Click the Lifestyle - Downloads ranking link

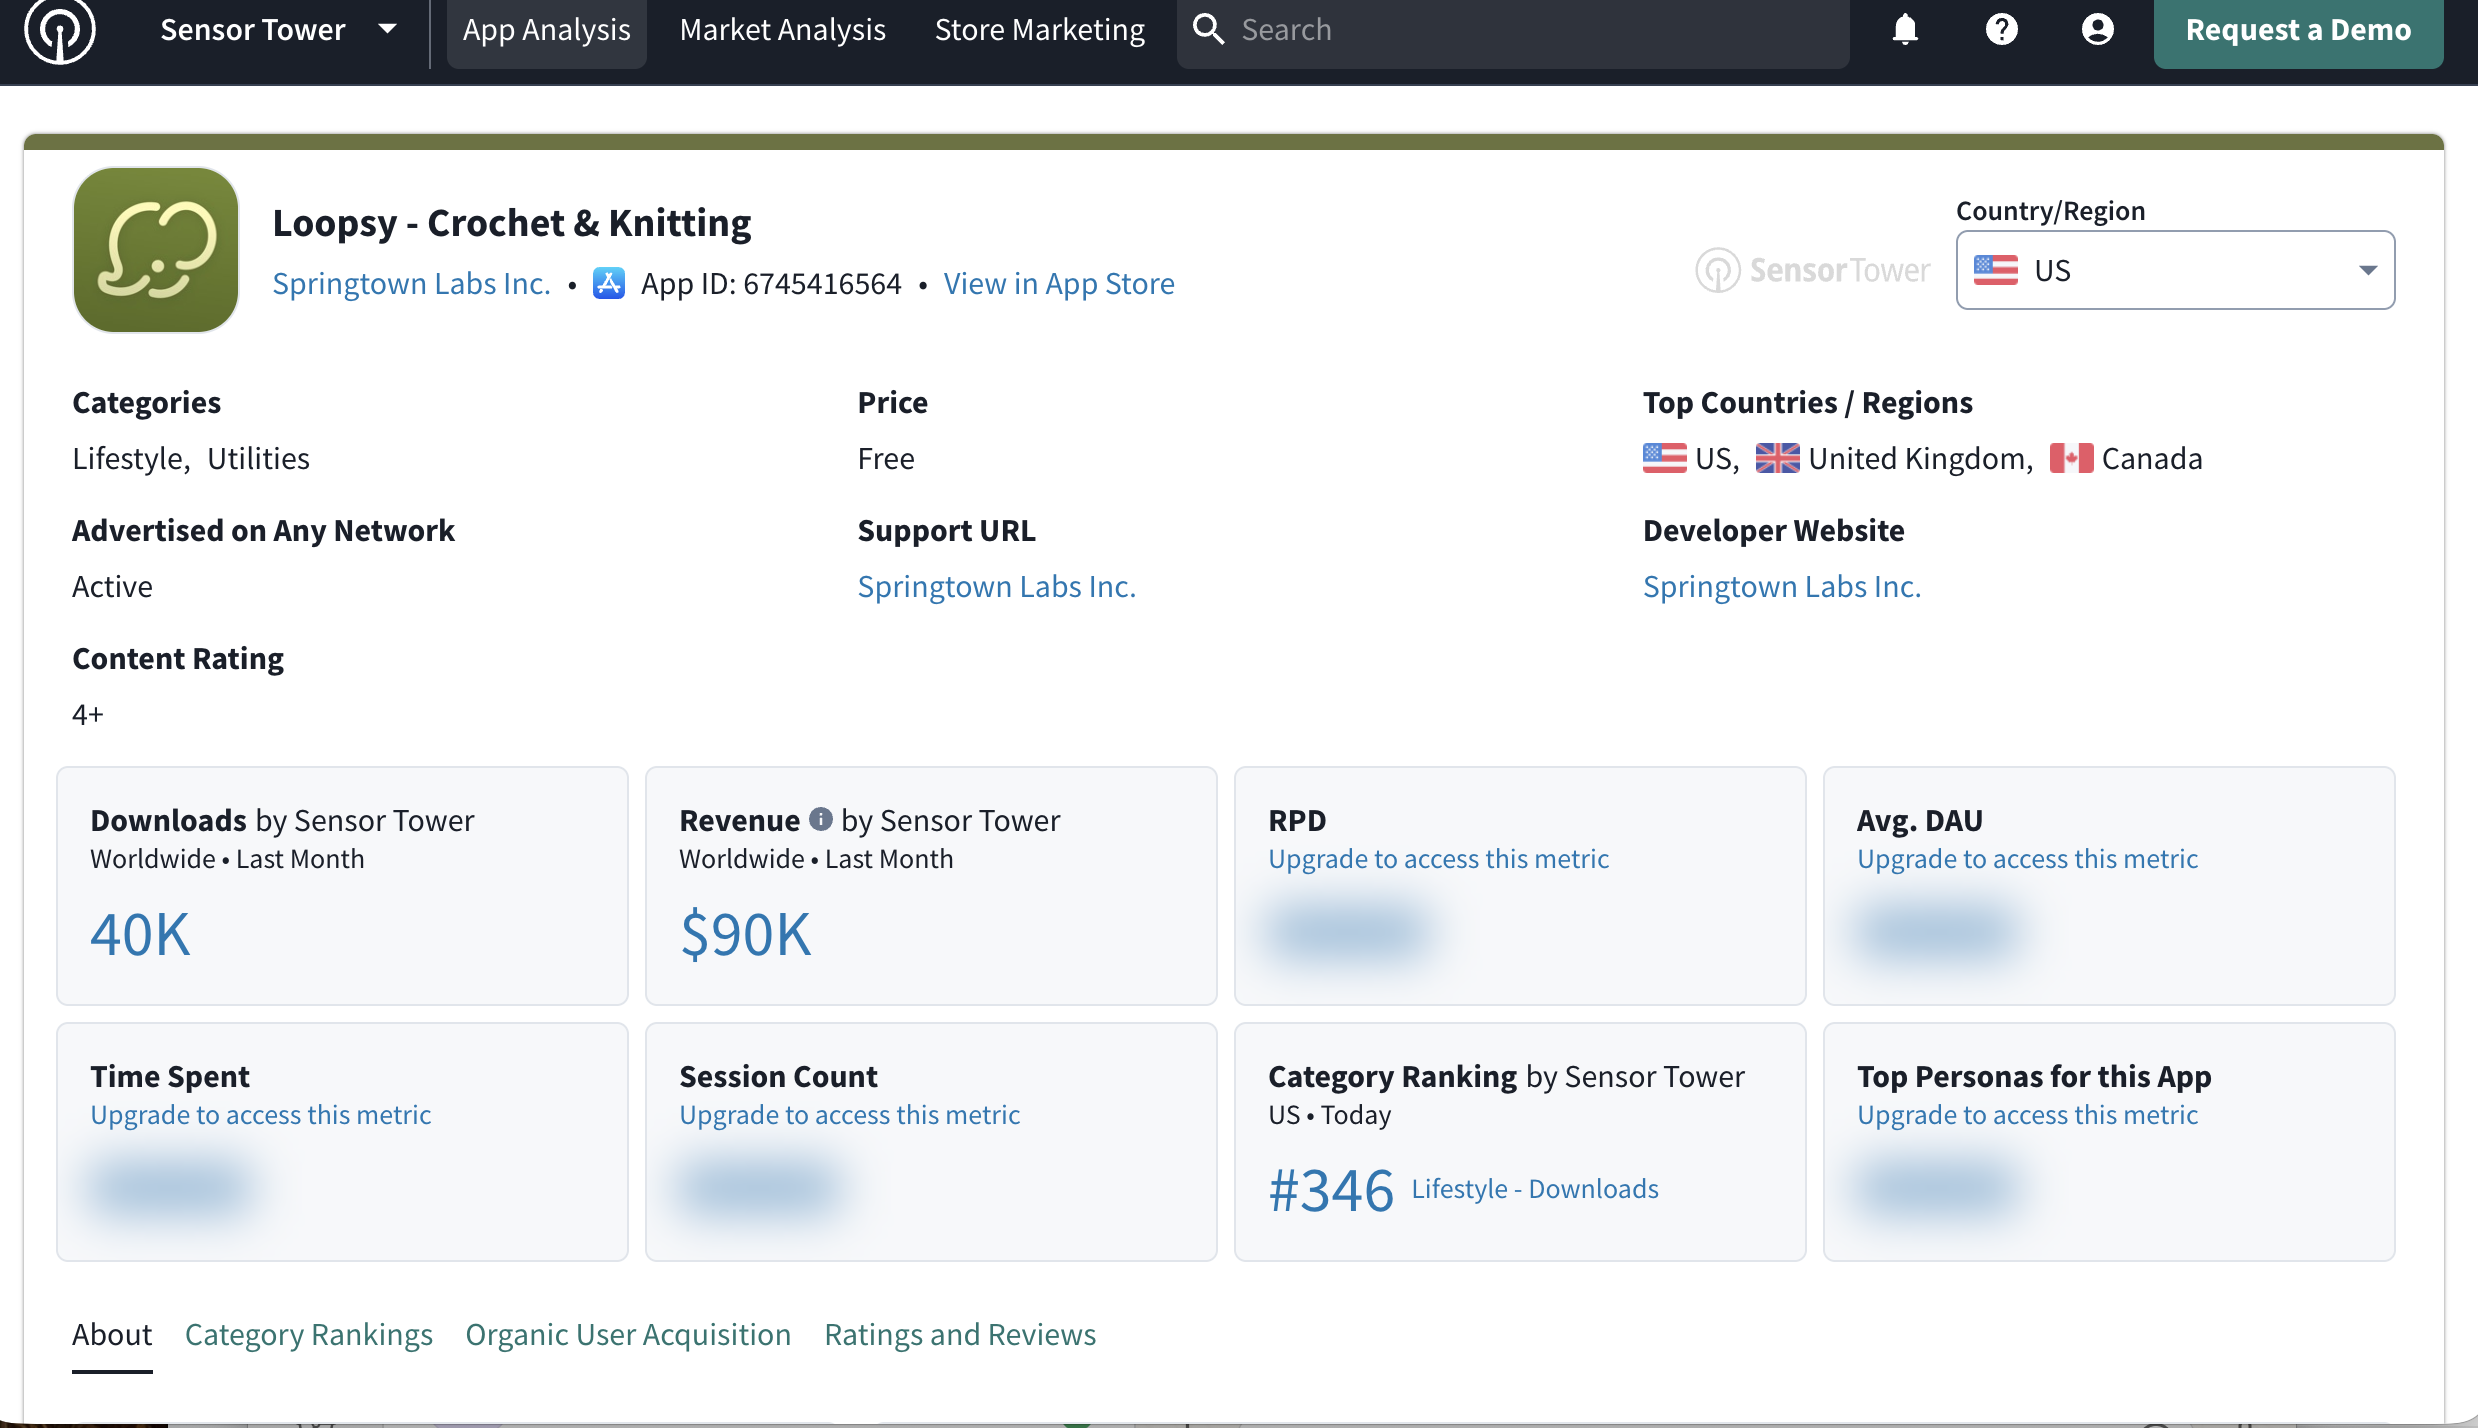click(x=1534, y=1188)
